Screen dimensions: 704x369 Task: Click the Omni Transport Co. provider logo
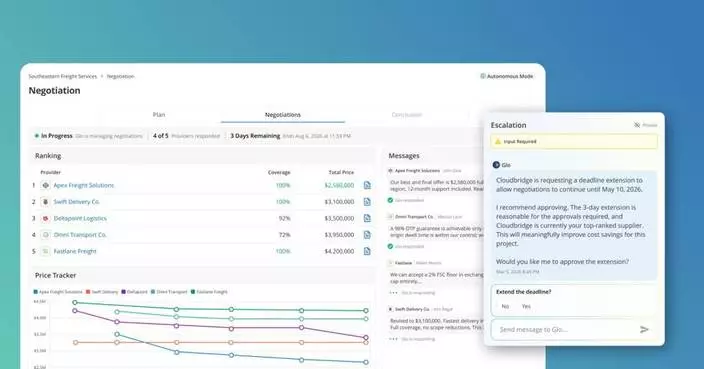[x=45, y=235]
